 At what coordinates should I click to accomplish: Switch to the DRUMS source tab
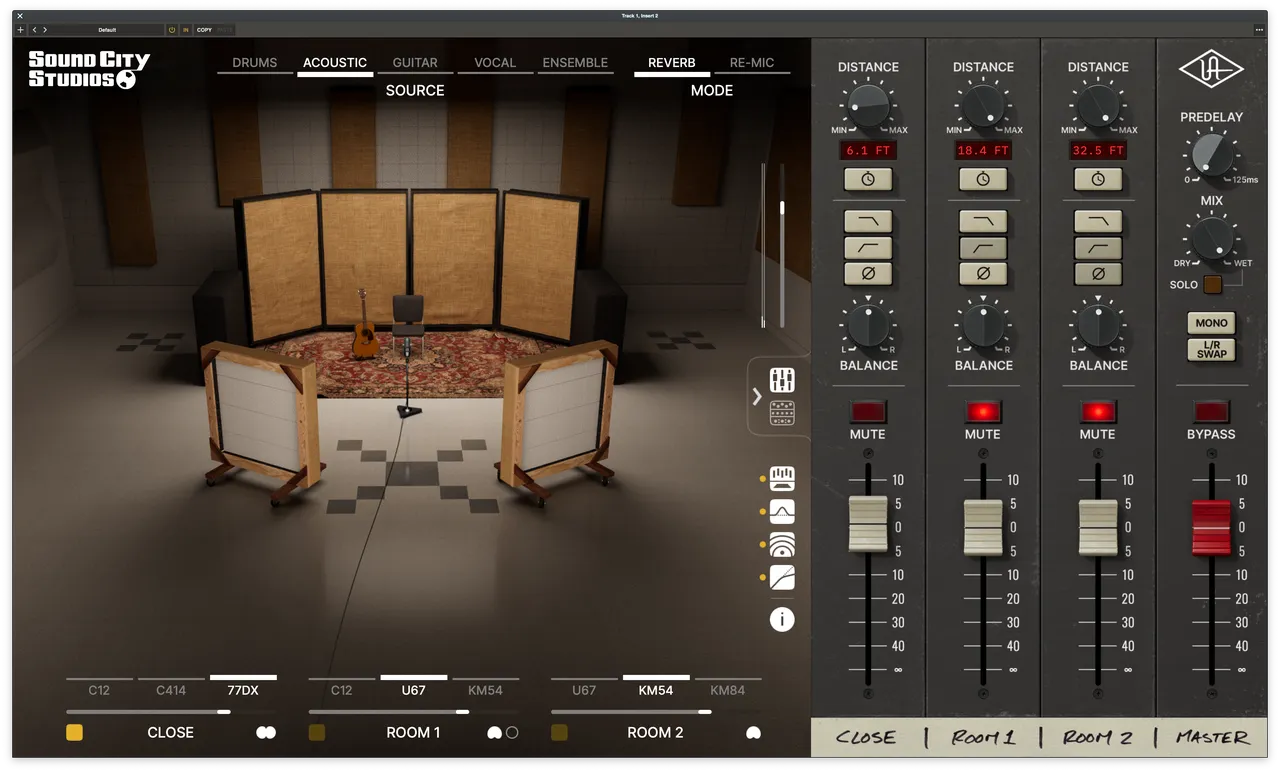pos(254,62)
